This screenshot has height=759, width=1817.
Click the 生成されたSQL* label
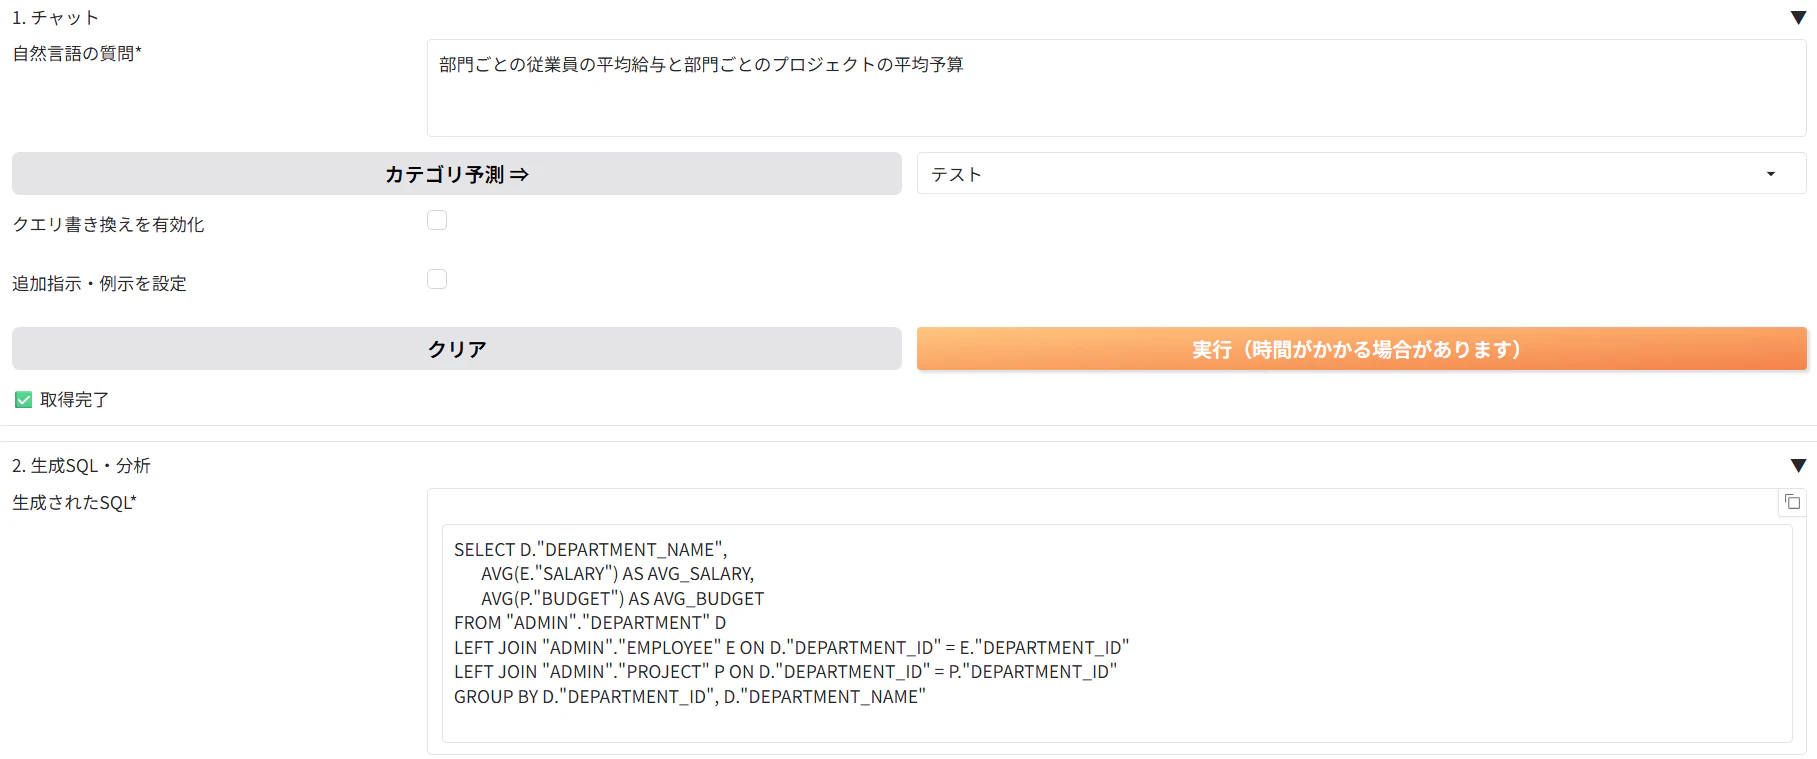pyautogui.click(x=74, y=503)
